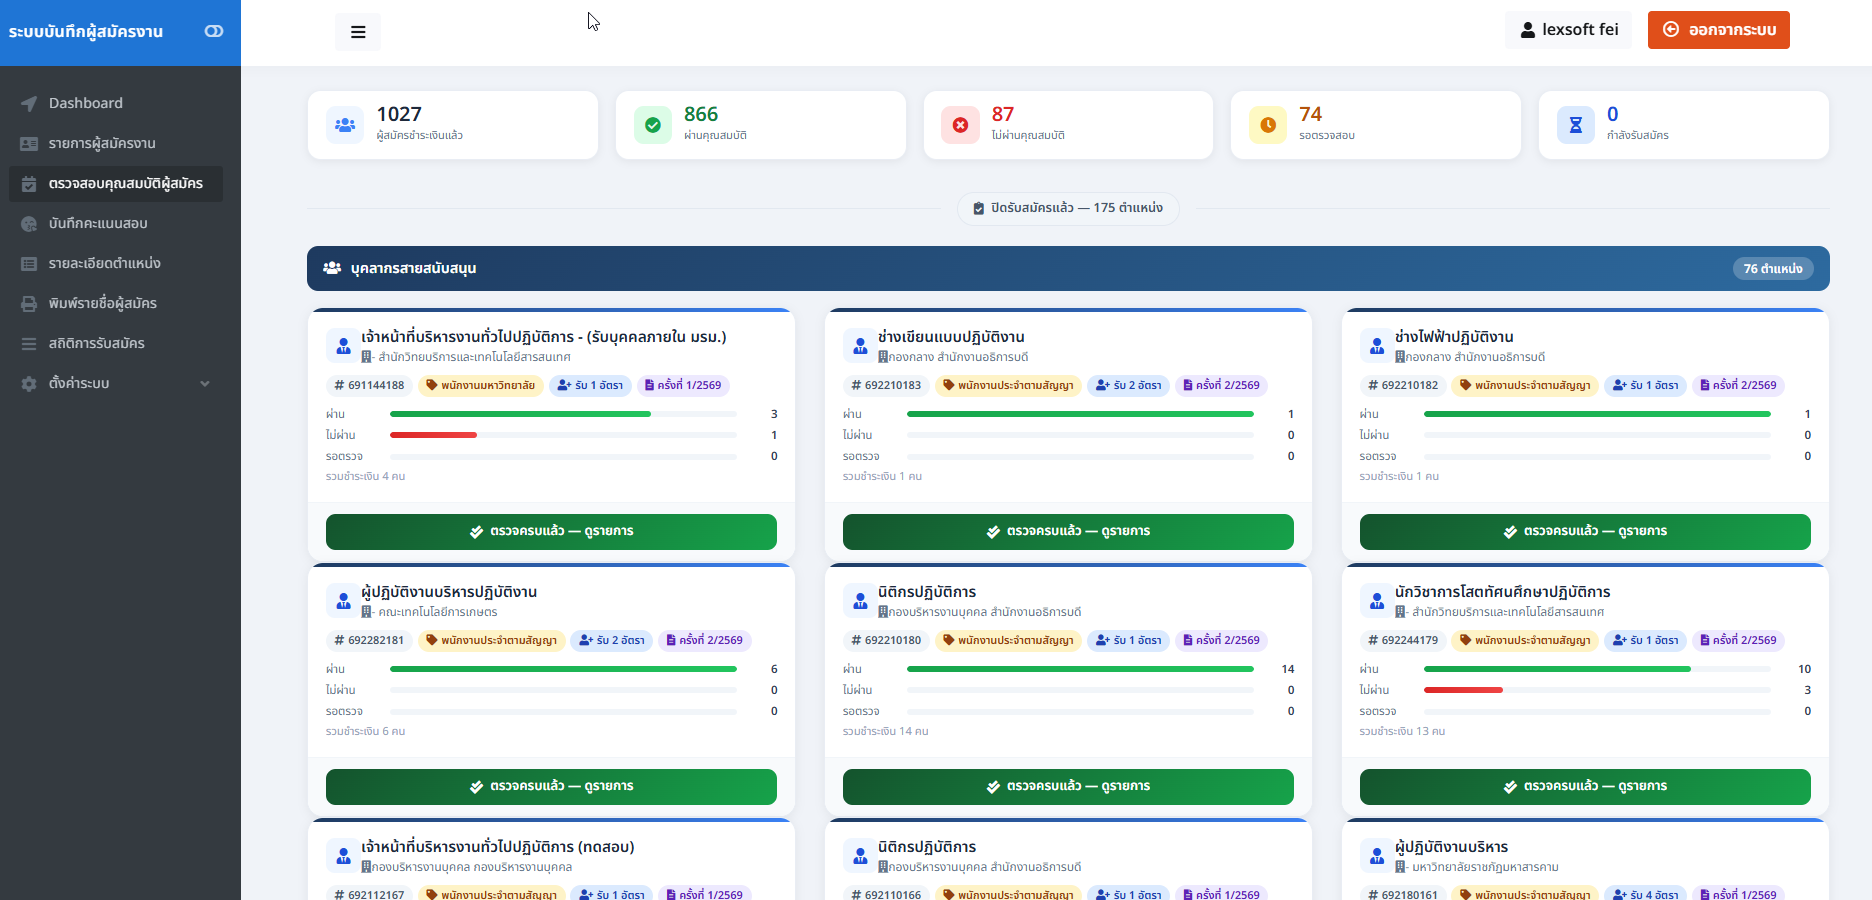The height and width of the screenshot is (900, 1872).
Task: Open ตรวจครบแล้ว button for นักวิชาการโสตทัศนศึกษาปฏิบัติการ
Action: tap(1585, 787)
